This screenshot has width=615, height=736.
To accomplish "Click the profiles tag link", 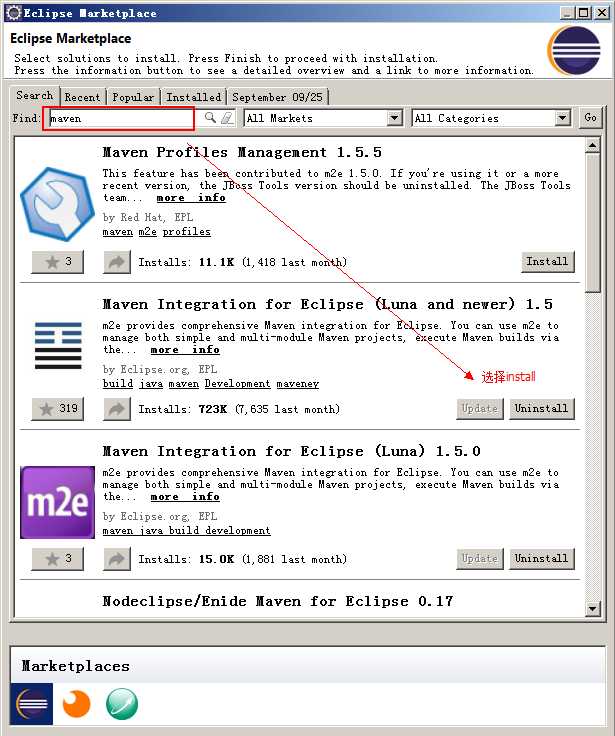I will coord(186,232).
